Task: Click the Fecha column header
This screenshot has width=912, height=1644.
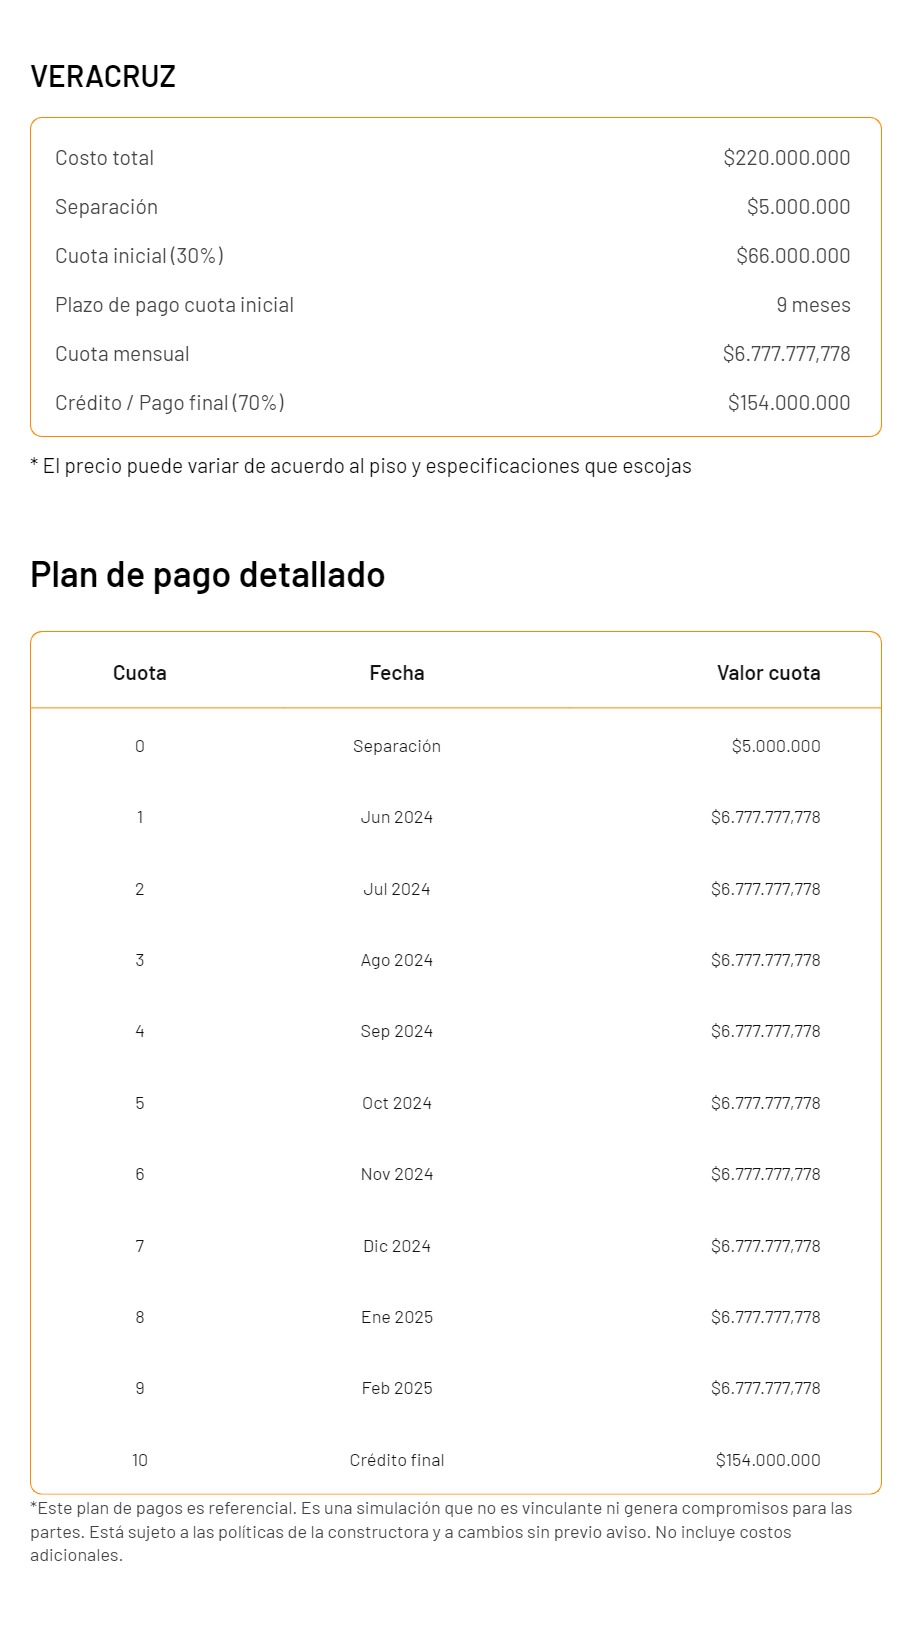Action: tap(396, 673)
